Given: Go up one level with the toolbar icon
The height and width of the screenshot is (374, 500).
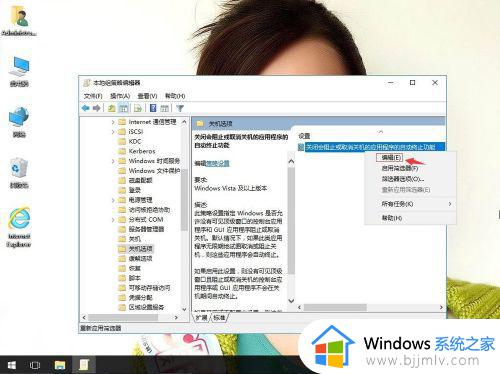Looking at the screenshot, I should (x=112, y=108).
